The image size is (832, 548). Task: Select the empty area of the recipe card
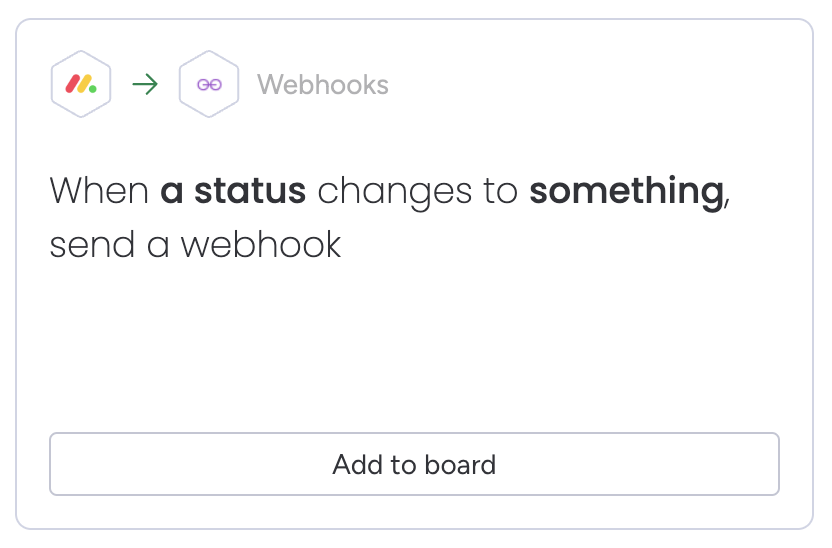[414, 345]
